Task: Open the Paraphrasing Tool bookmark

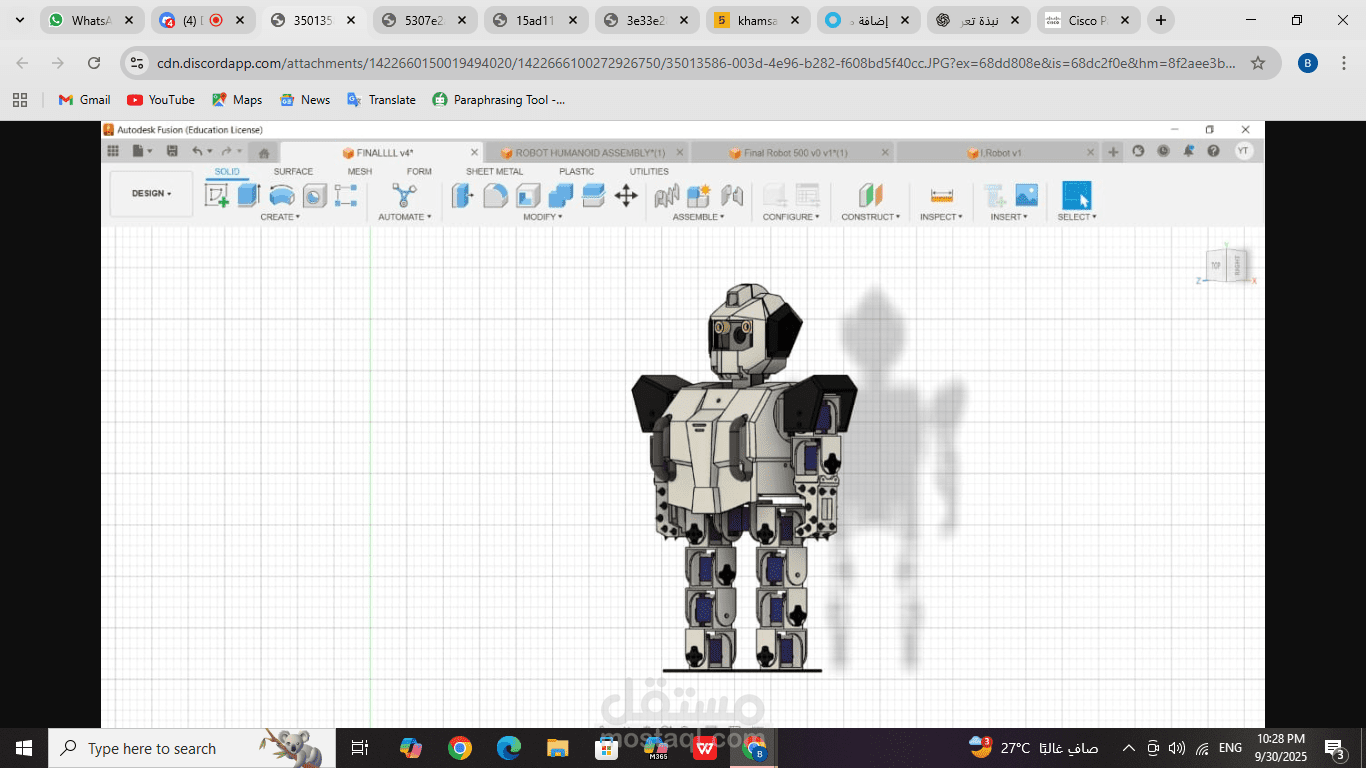Action: (x=498, y=100)
